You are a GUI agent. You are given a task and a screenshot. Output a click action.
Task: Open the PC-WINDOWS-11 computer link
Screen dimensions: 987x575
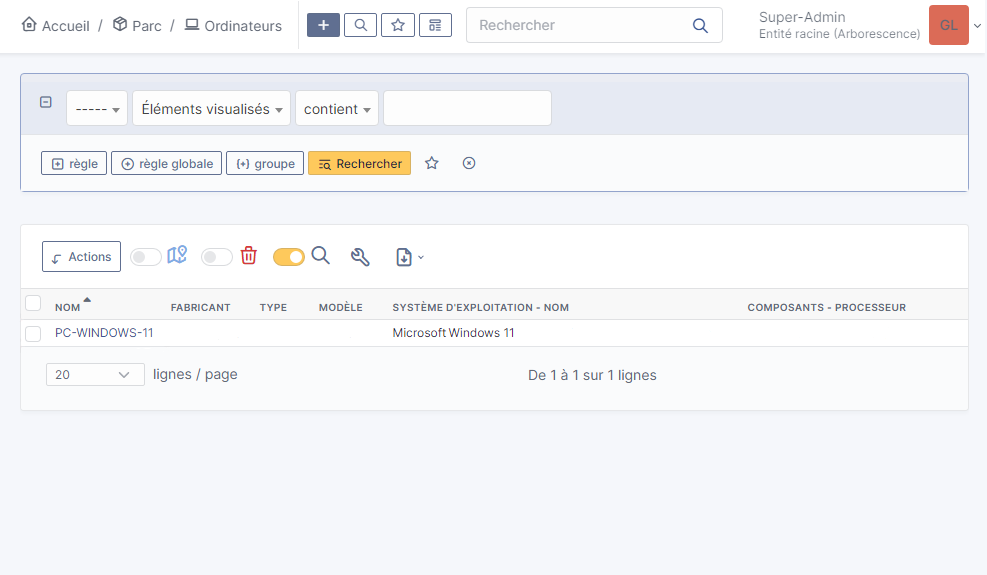pos(104,333)
